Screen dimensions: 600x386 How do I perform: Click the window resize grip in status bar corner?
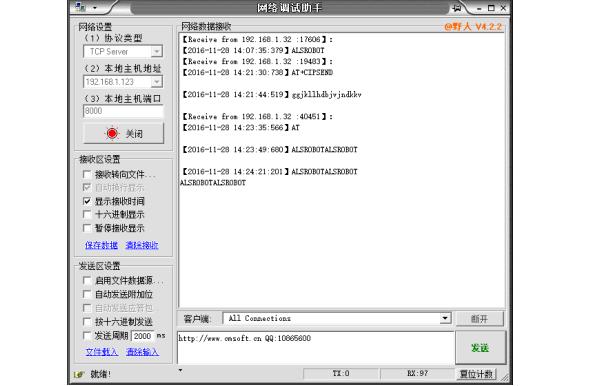[506, 378]
